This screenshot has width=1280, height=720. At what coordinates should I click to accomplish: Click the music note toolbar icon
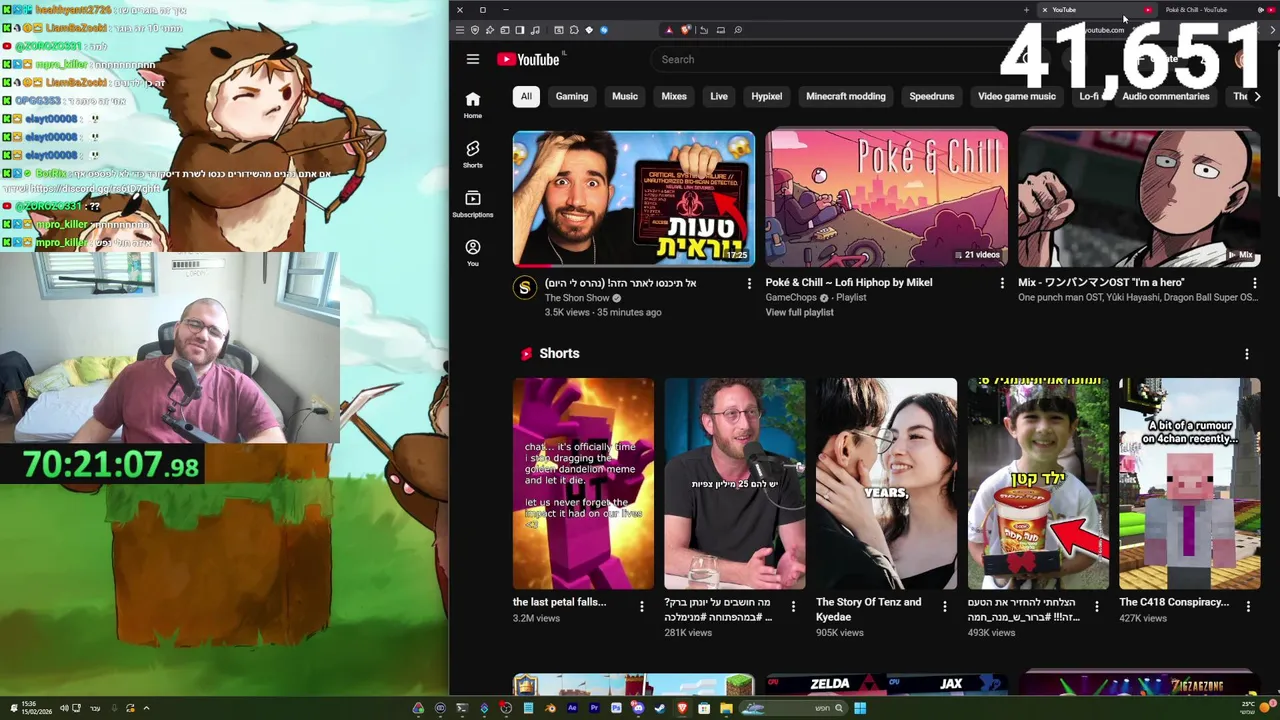535,30
